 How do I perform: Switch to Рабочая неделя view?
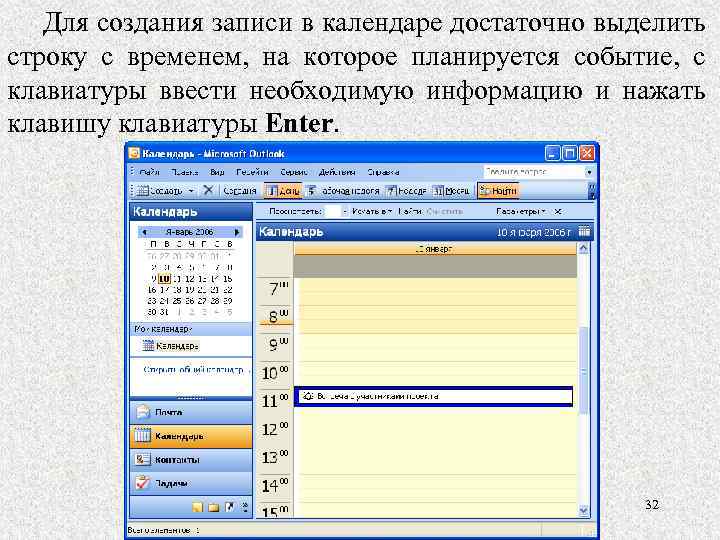click(x=343, y=191)
